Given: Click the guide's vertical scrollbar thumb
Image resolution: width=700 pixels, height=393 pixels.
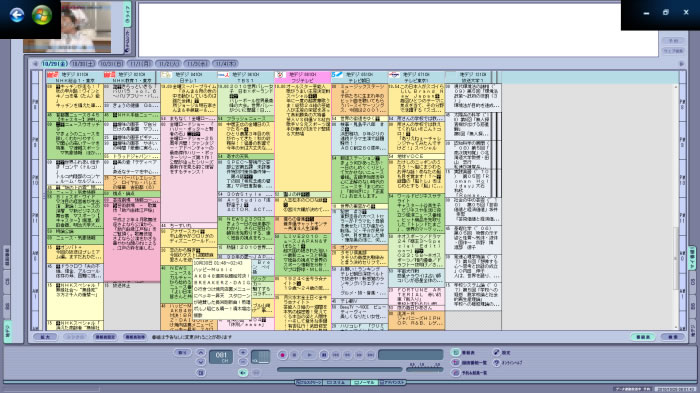Looking at the screenshot, I should 675,257.
